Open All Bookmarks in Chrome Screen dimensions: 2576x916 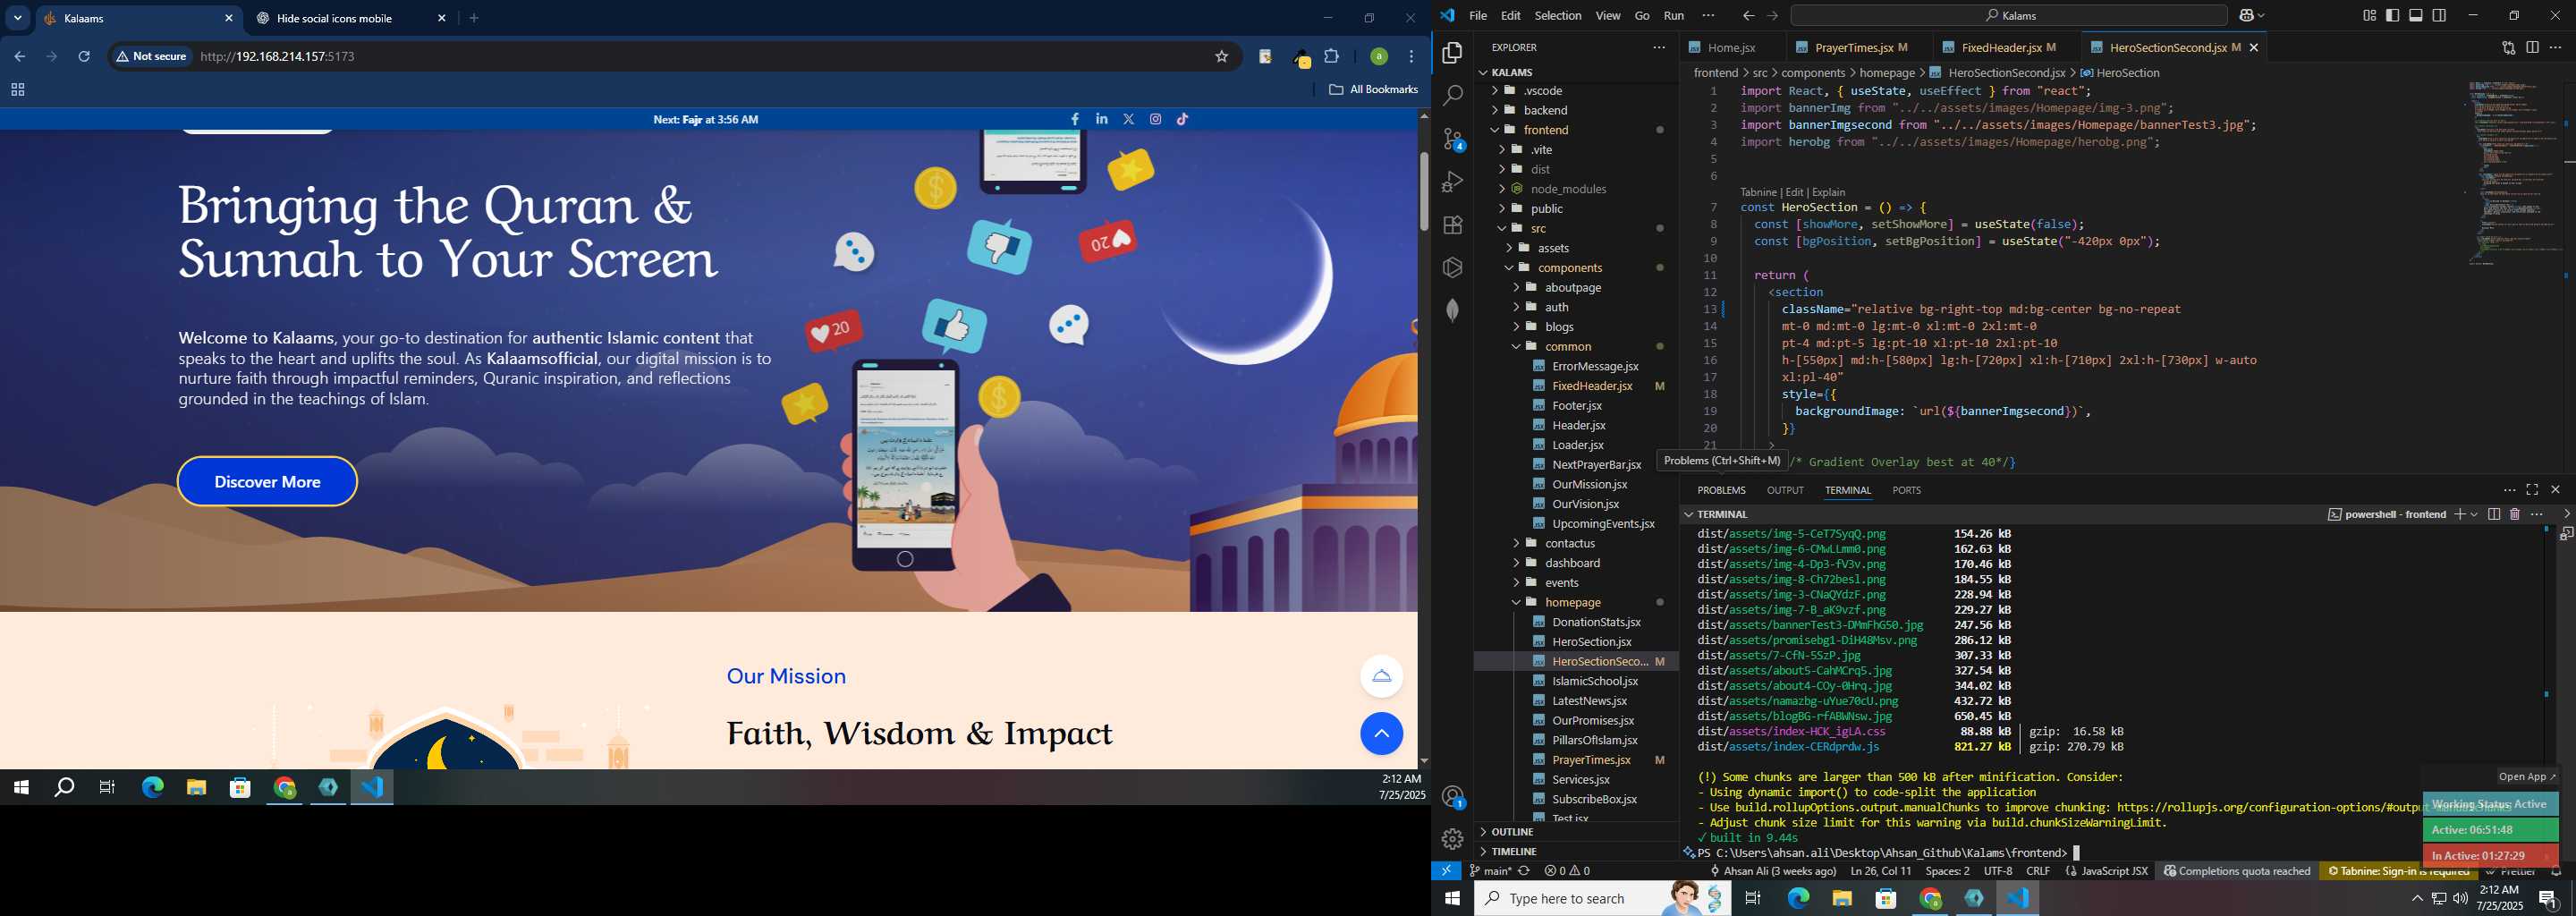click(x=1373, y=90)
